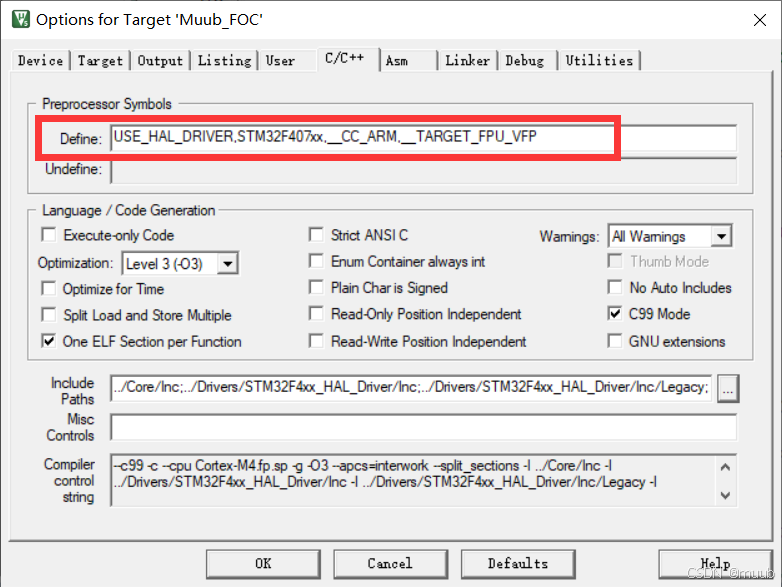Toggle Read-Write Position Independent checkbox

point(316,342)
